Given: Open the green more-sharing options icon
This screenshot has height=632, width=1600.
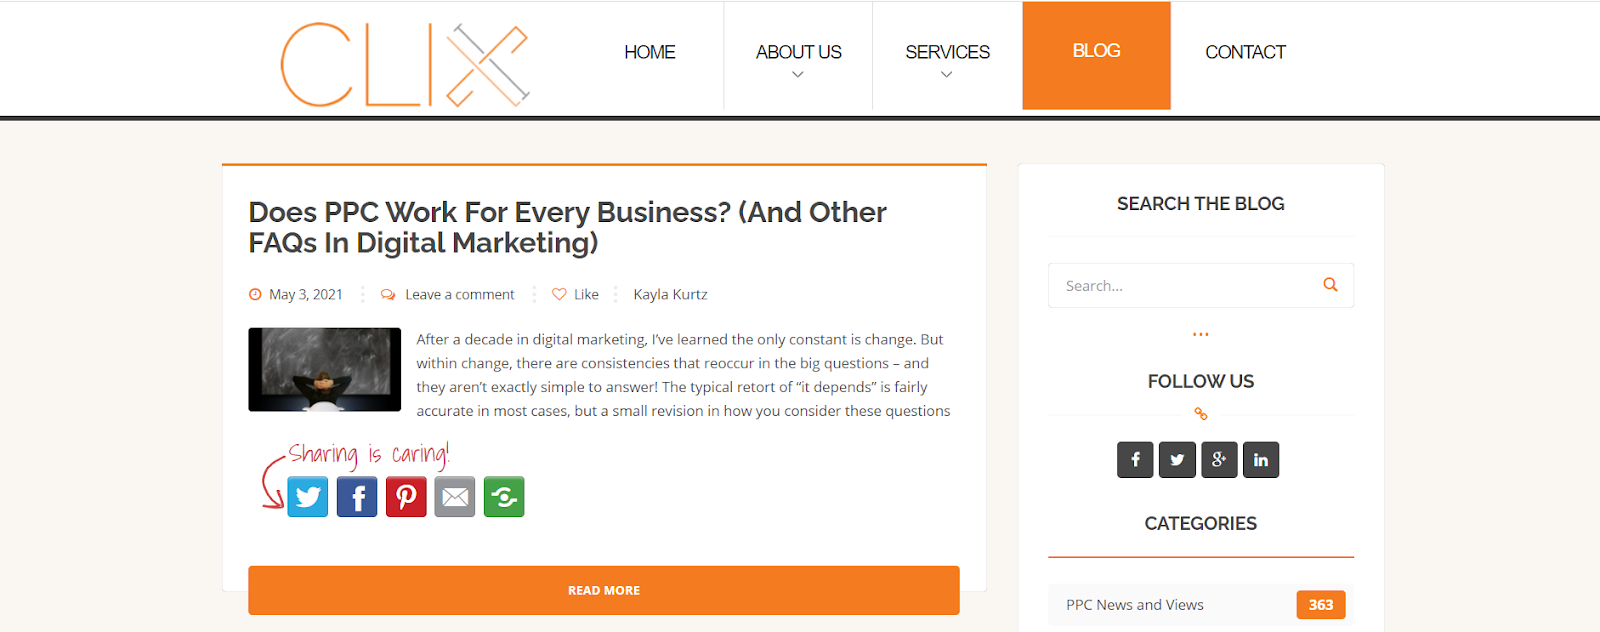Looking at the screenshot, I should point(504,497).
